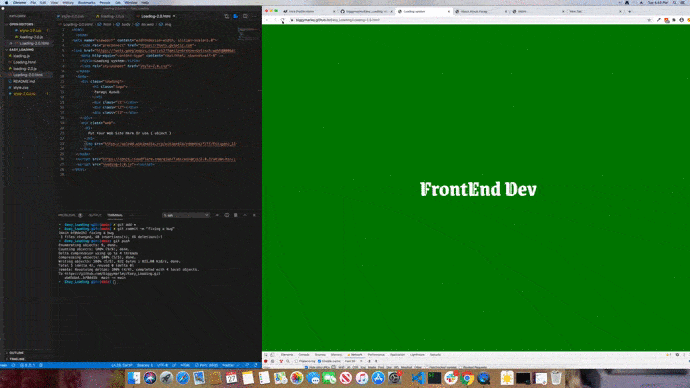The width and height of the screenshot is (690, 388).
Task: Expand the TIMELINE section in the sidebar
Action: tap(17, 359)
